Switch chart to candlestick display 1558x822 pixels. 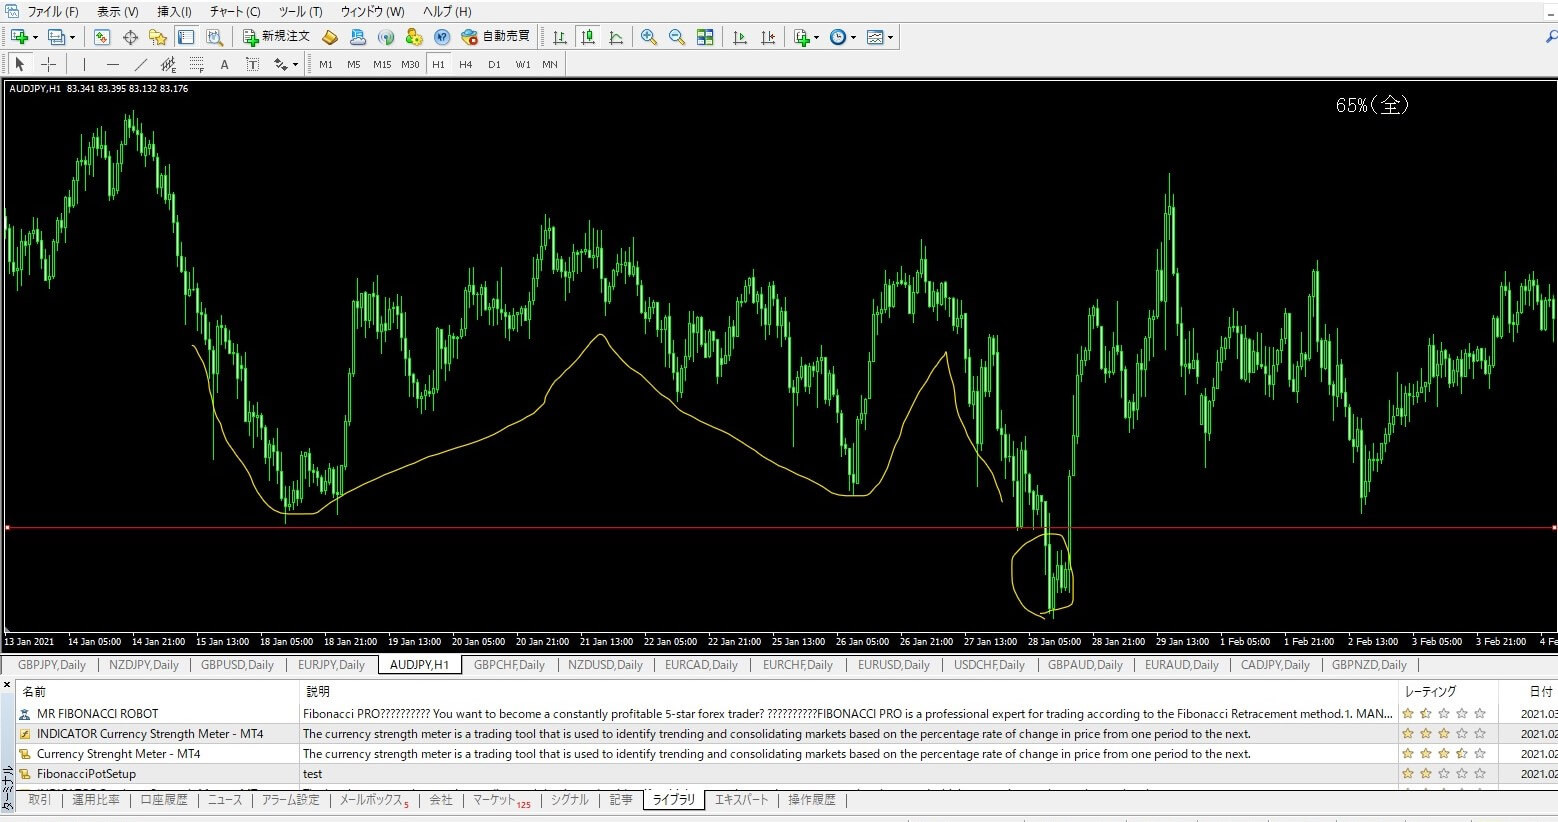588,37
